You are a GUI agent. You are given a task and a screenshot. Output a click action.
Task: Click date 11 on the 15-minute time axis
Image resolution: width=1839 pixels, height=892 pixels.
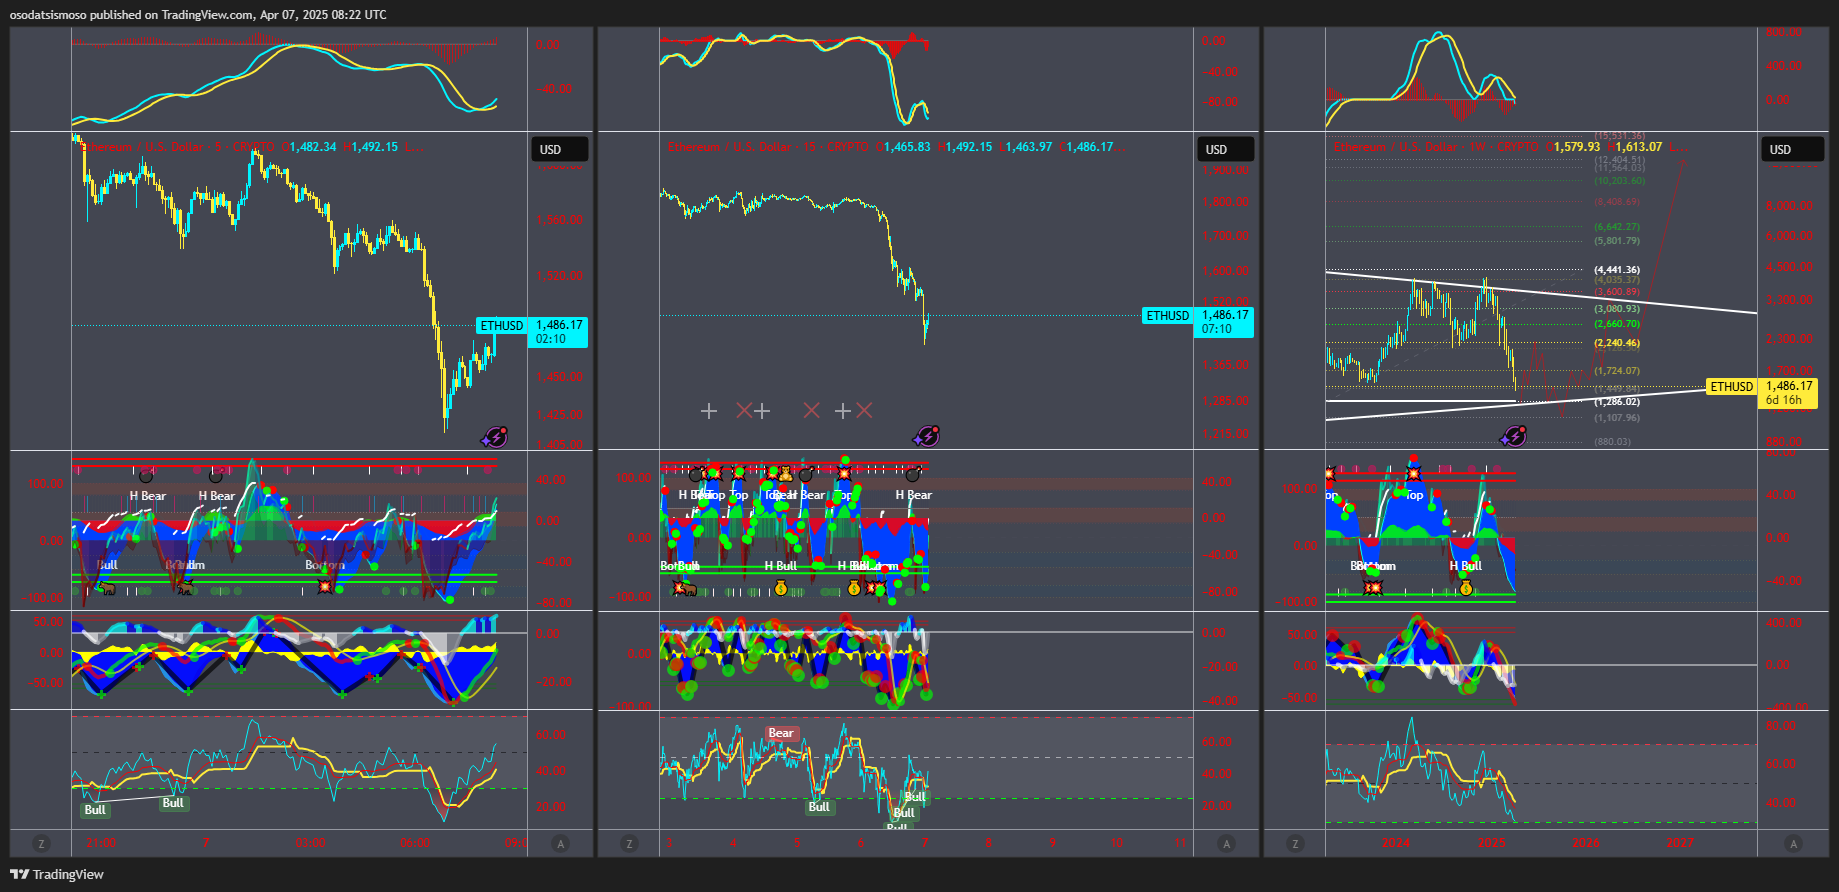[1181, 843]
